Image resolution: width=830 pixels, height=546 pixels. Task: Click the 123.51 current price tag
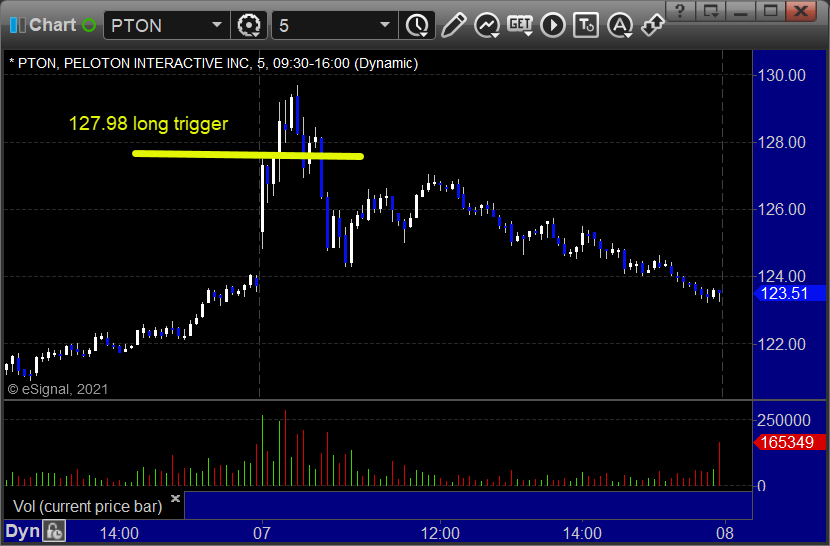click(789, 293)
